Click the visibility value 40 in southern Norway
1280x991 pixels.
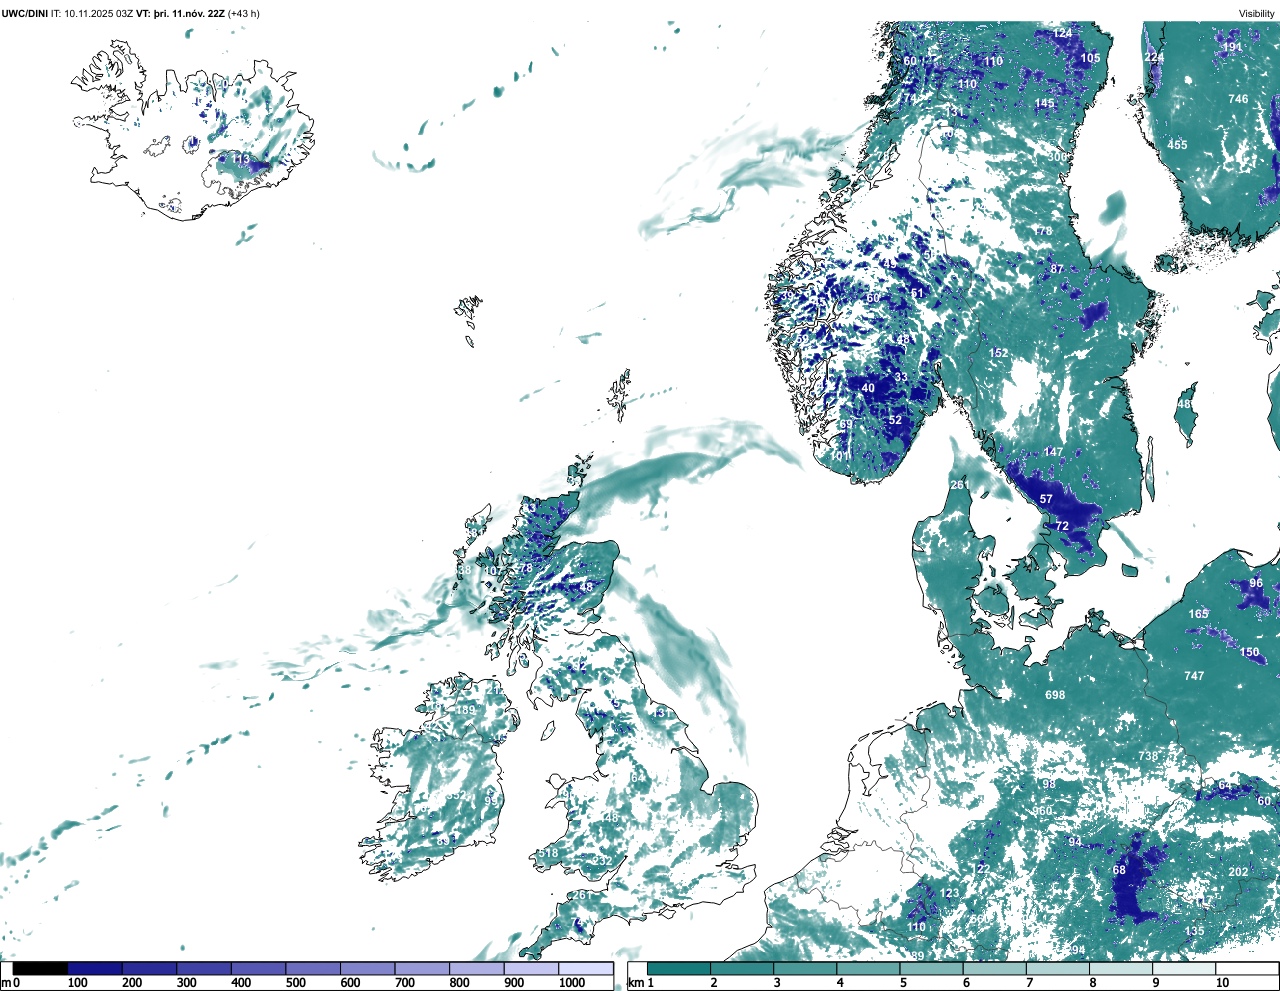click(868, 388)
